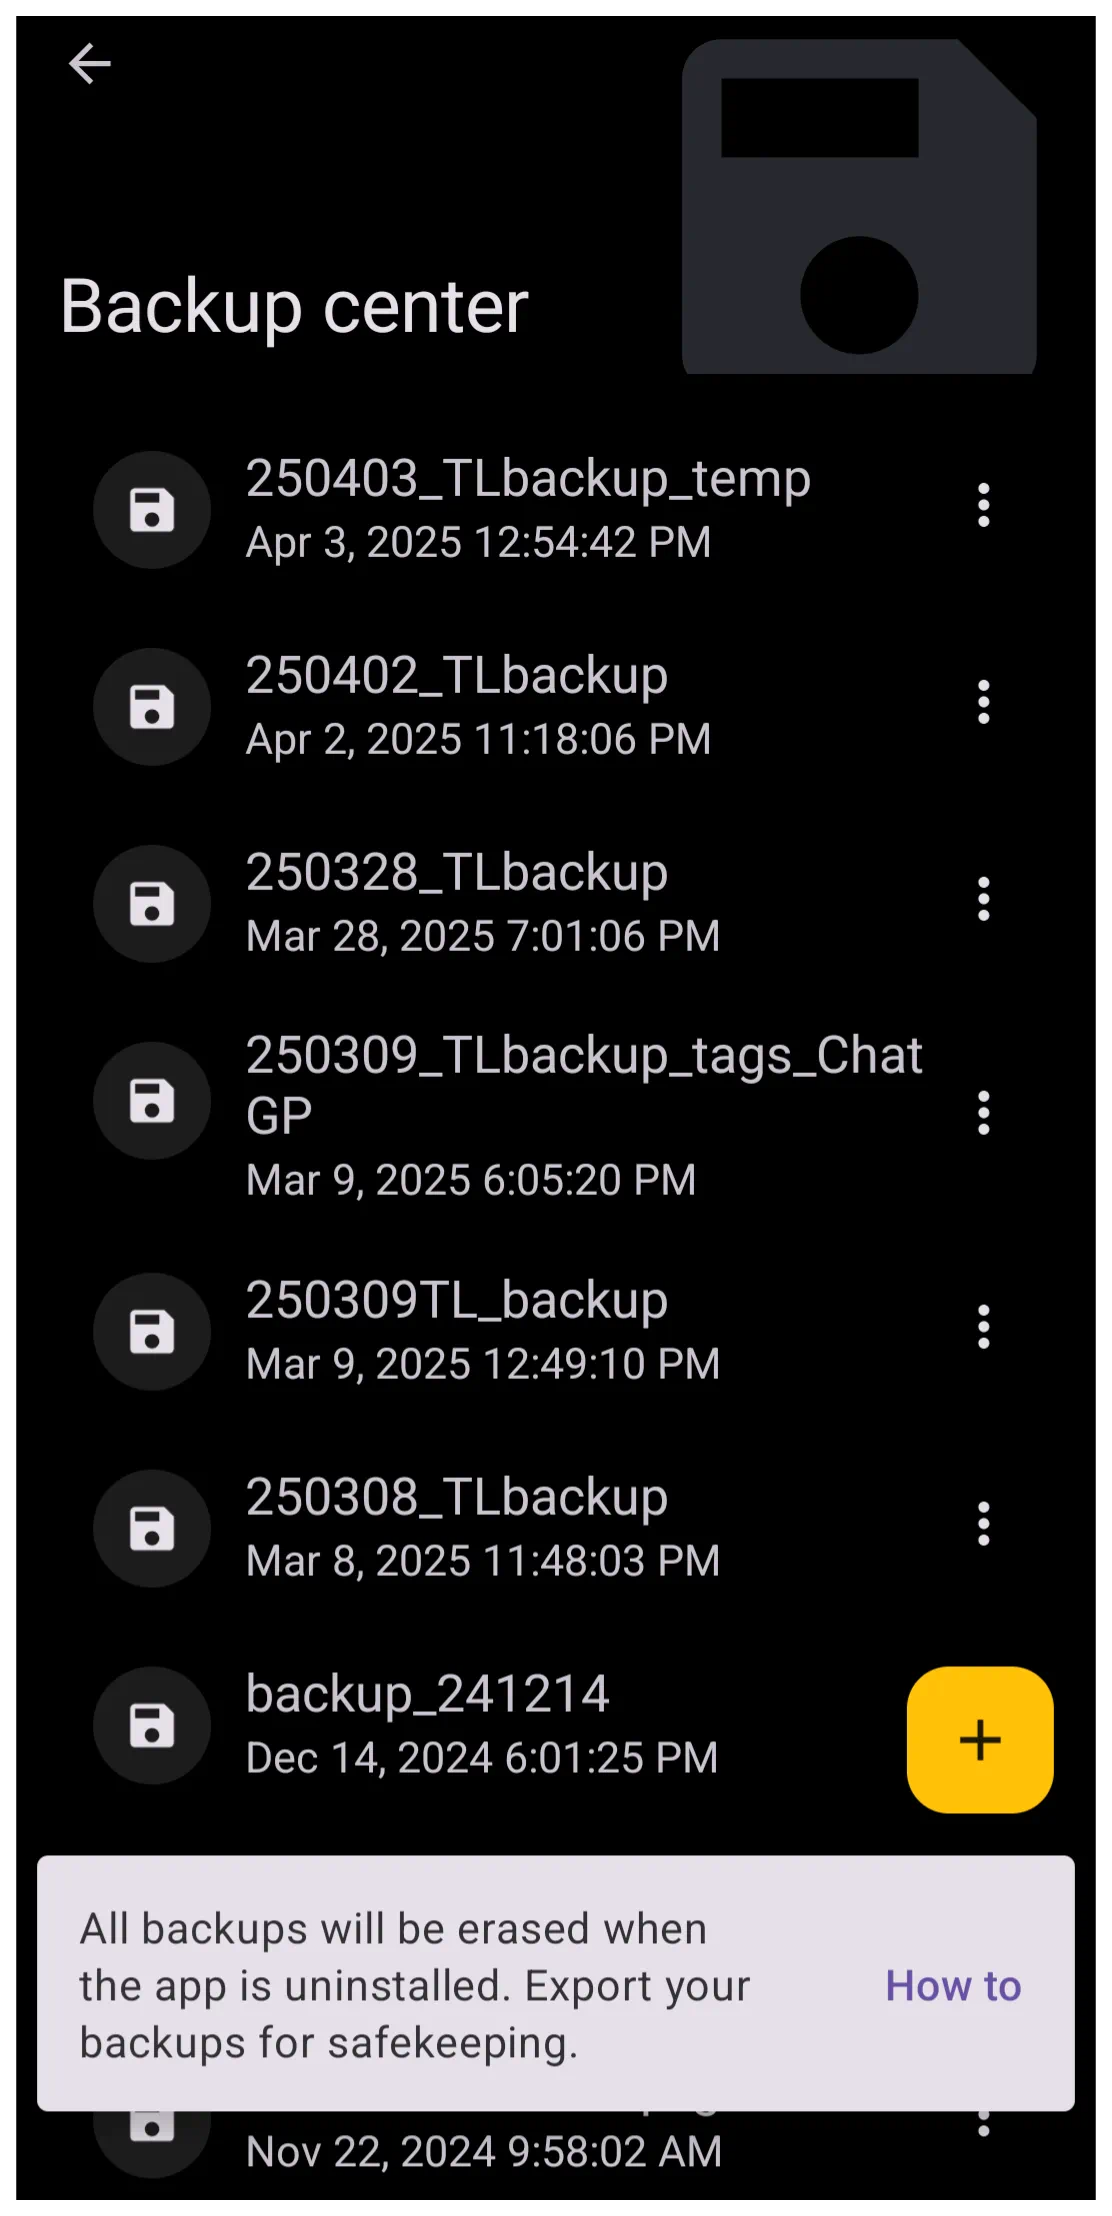Screen dimensions: 1112x2216
Task: Open overflow menu for 250309TL_backup
Action: pyautogui.click(x=984, y=1327)
